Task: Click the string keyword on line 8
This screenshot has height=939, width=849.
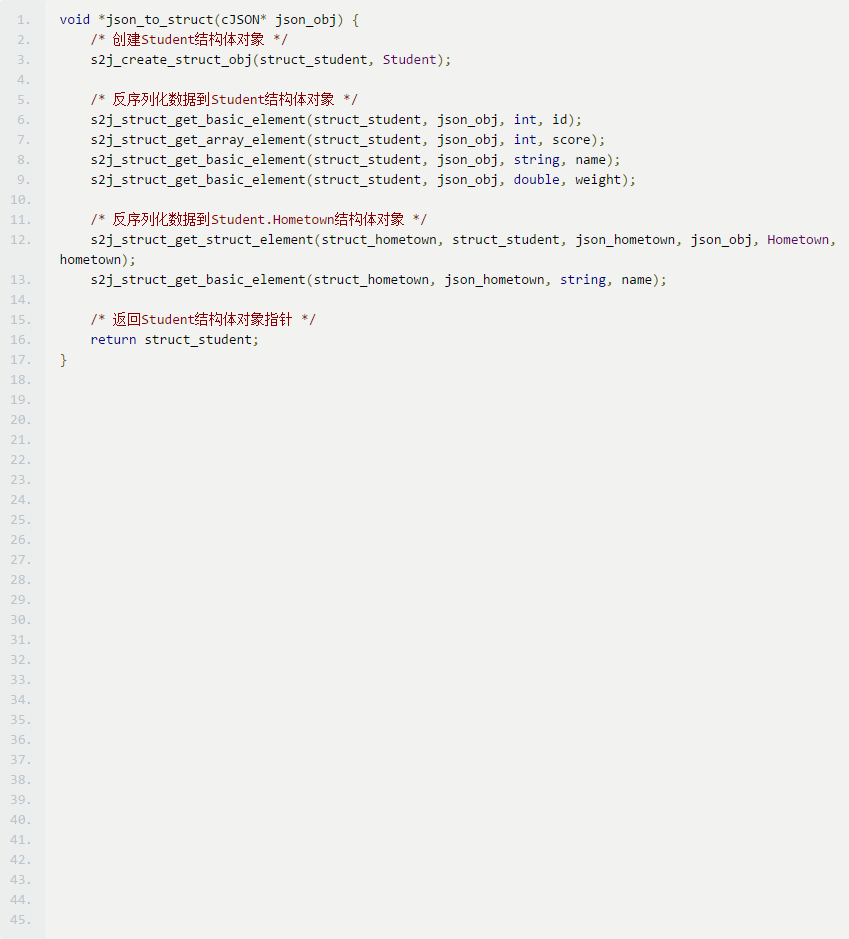Action: click(537, 159)
